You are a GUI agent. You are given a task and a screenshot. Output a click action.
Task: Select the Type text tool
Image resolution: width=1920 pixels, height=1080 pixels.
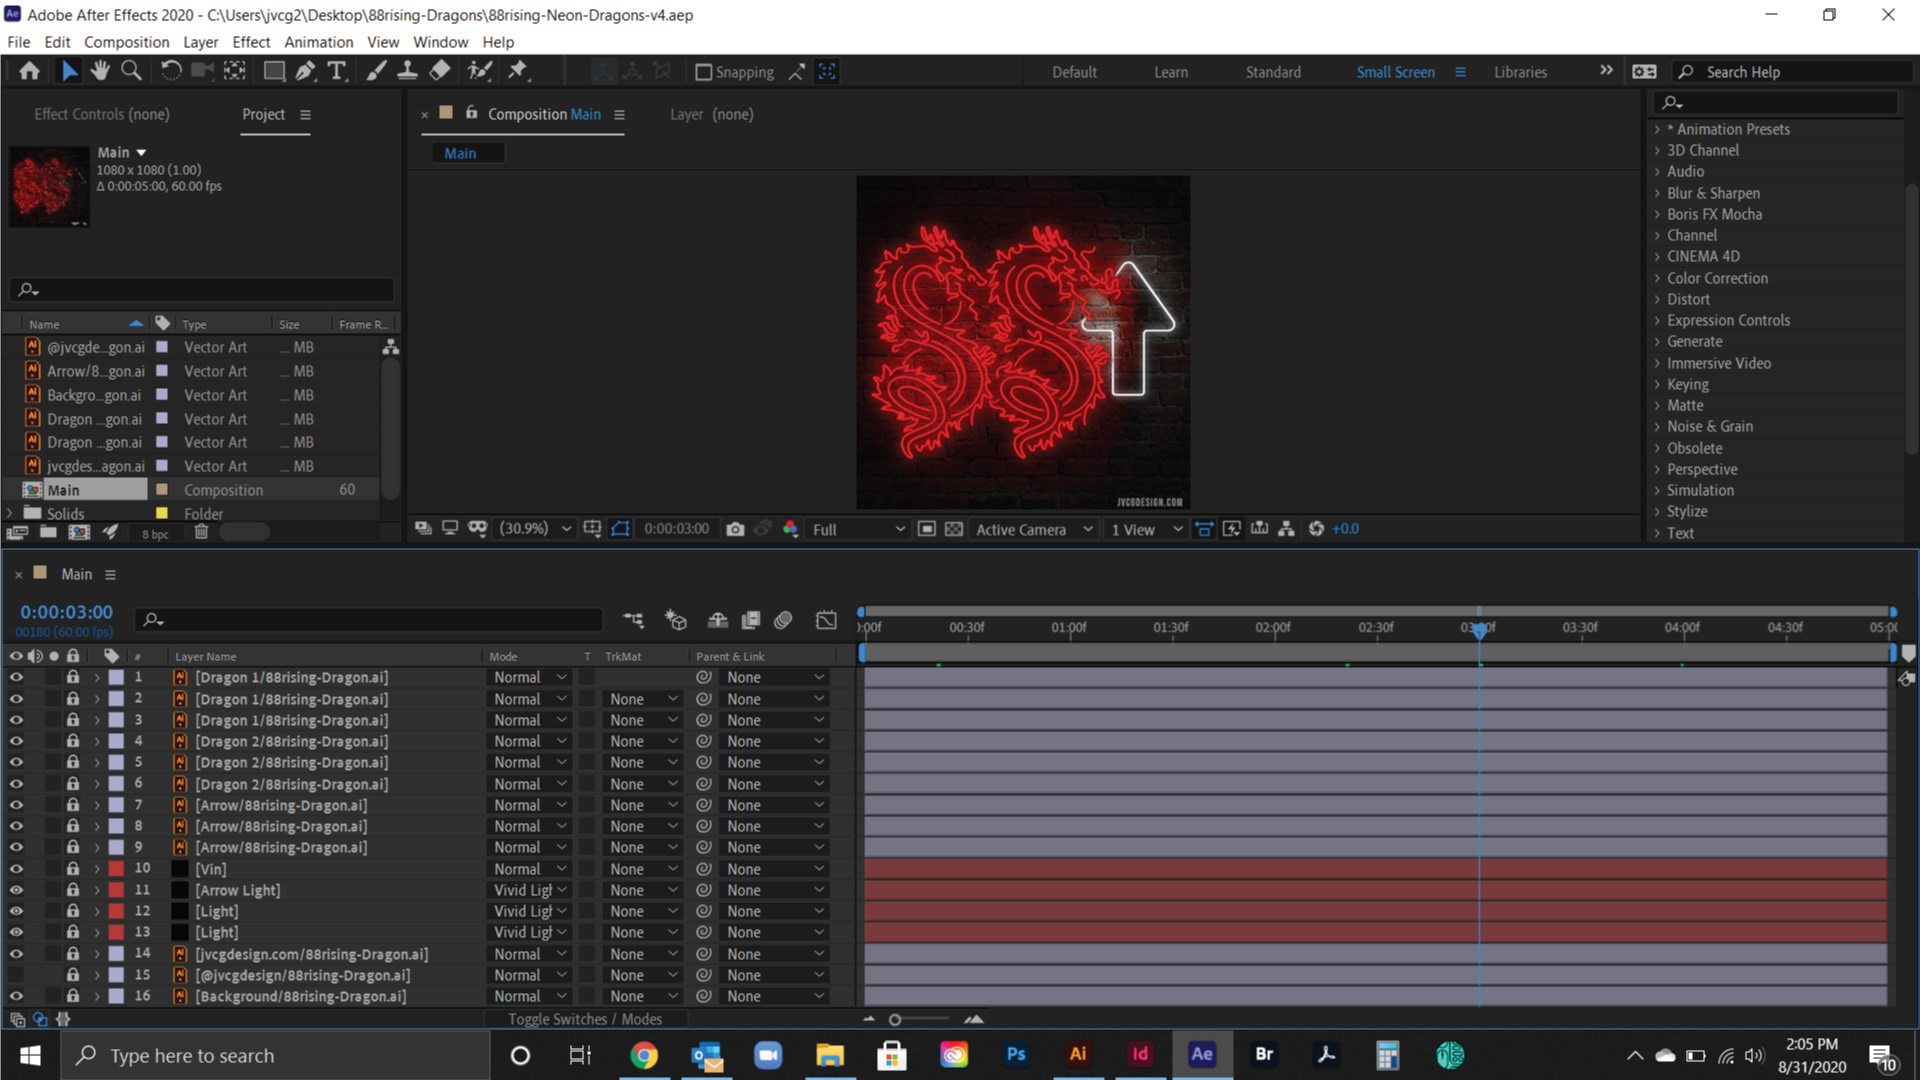tap(337, 71)
